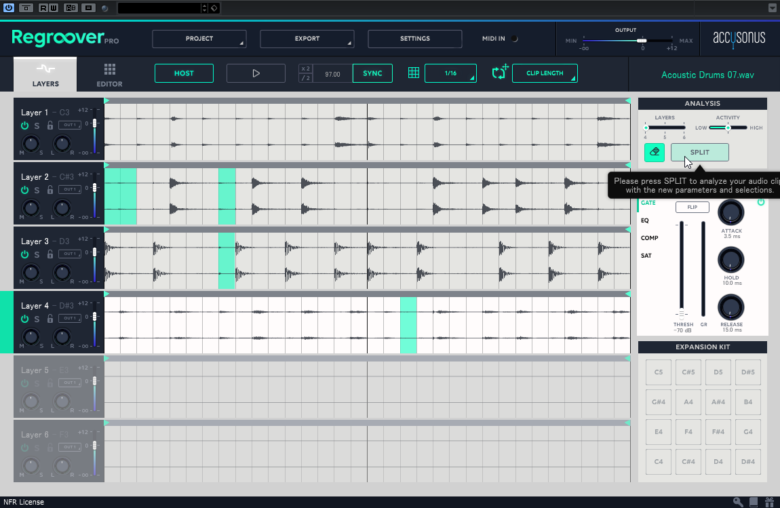Click the eraser icon in Analysis panel
The height and width of the screenshot is (508, 780).
(654, 152)
